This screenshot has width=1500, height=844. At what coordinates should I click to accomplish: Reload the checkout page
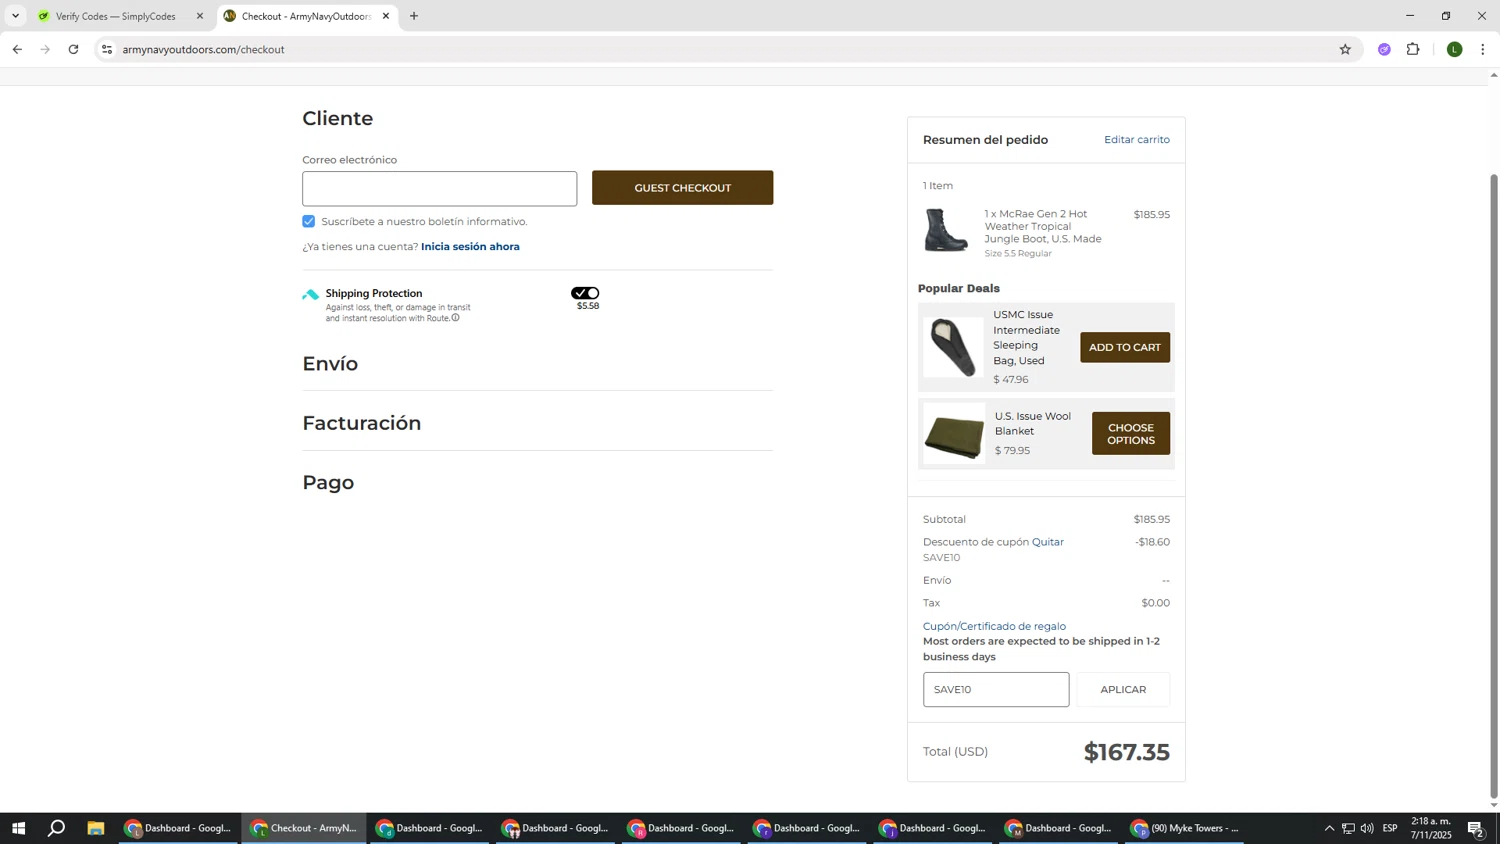click(x=73, y=49)
